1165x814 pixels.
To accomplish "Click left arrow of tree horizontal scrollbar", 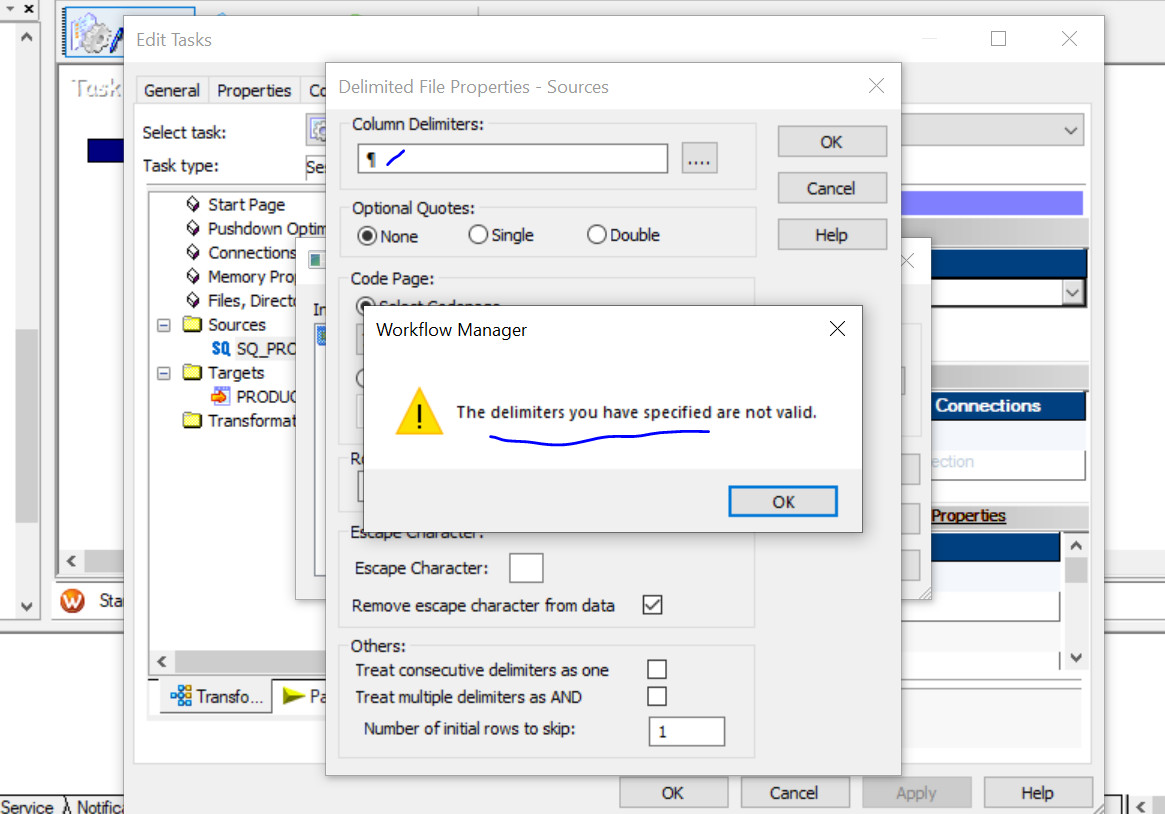I will [x=162, y=660].
